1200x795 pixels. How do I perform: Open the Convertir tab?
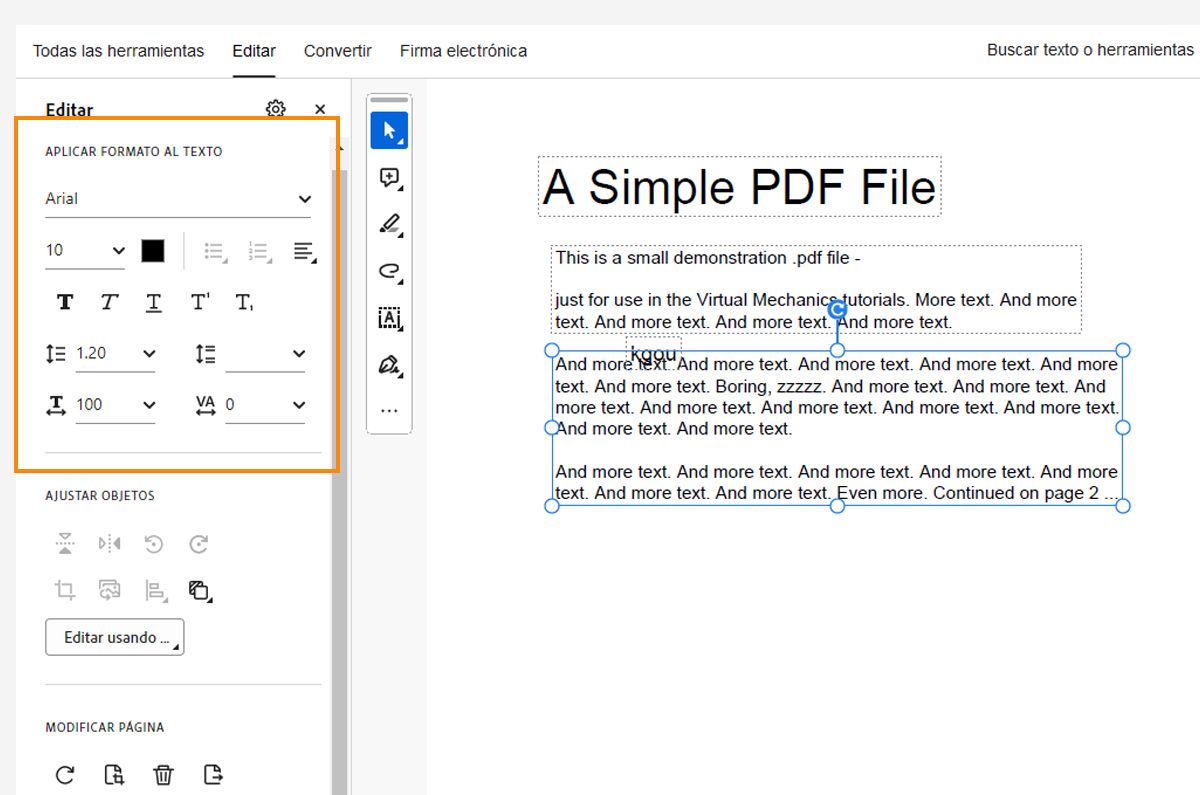coord(338,51)
